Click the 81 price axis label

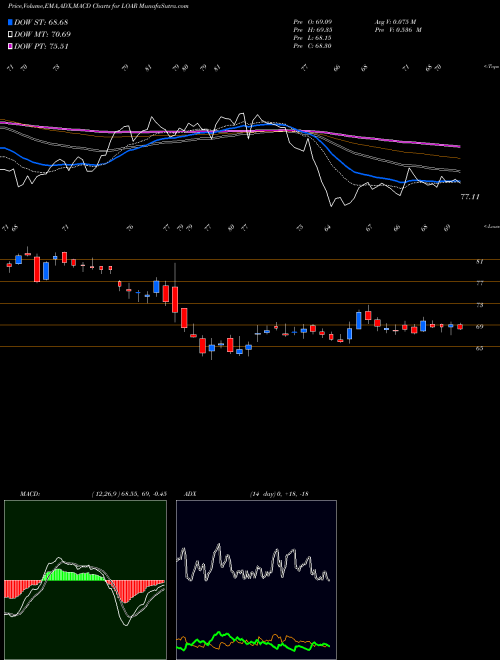pyautogui.click(x=479, y=261)
